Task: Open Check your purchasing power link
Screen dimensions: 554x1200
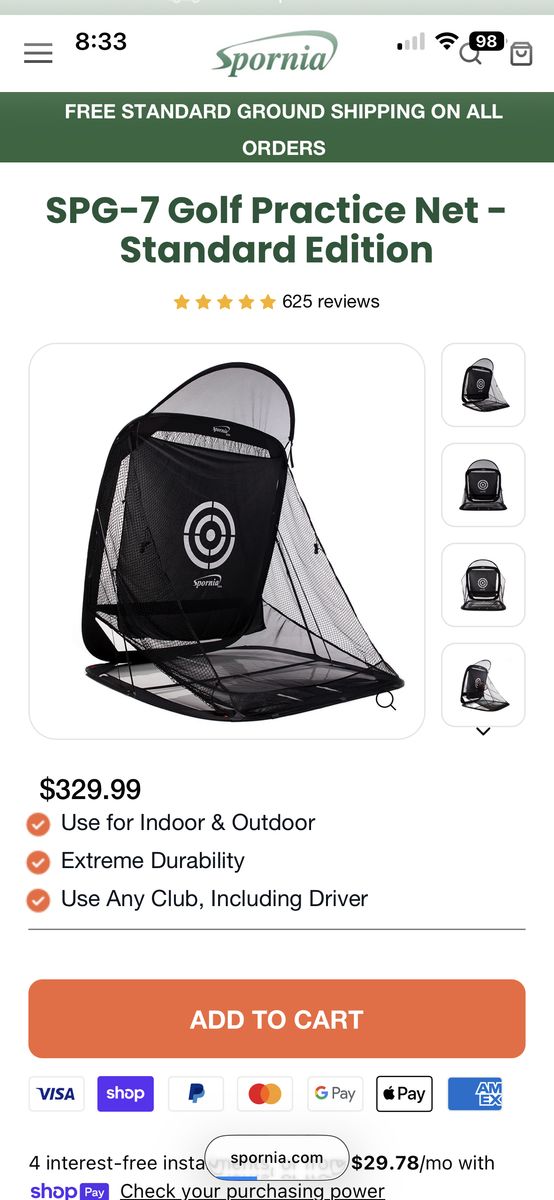Action: pos(252,1191)
